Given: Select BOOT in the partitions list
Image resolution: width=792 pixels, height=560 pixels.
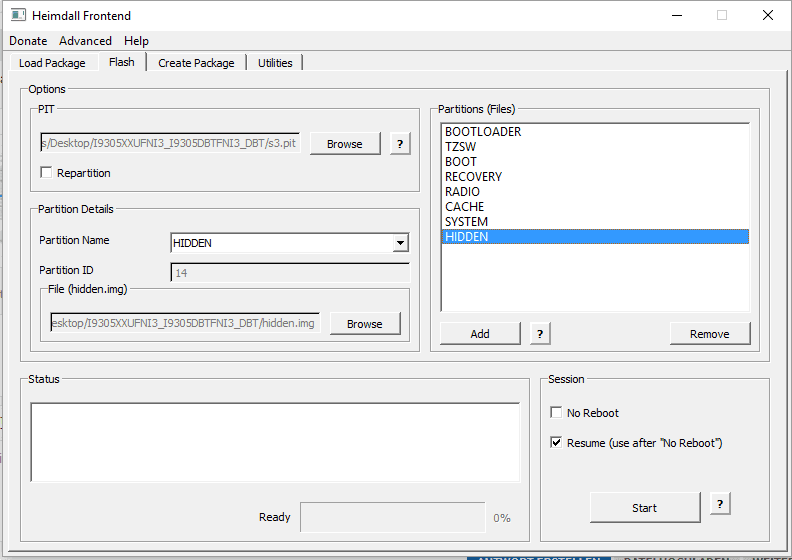Looking at the screenshot, I should pyautogui.click(x=595, y=162).
